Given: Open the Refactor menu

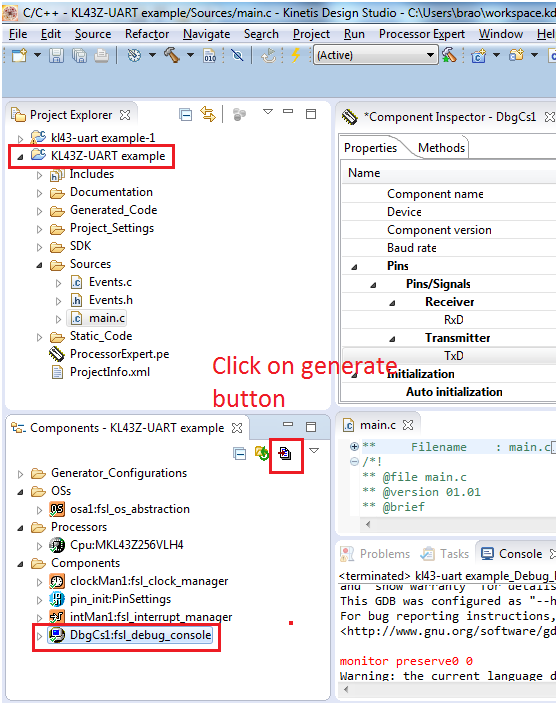Looking at the screenshot, I should pyautogui.click(x=147, y=34).
